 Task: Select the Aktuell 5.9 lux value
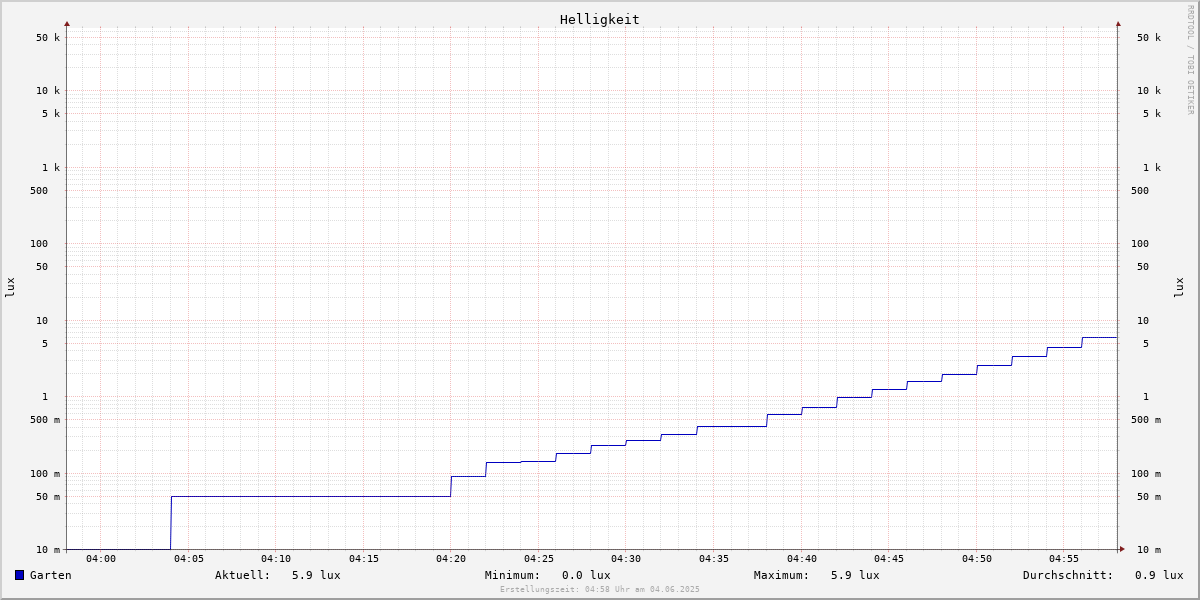(x=316, y=575)
